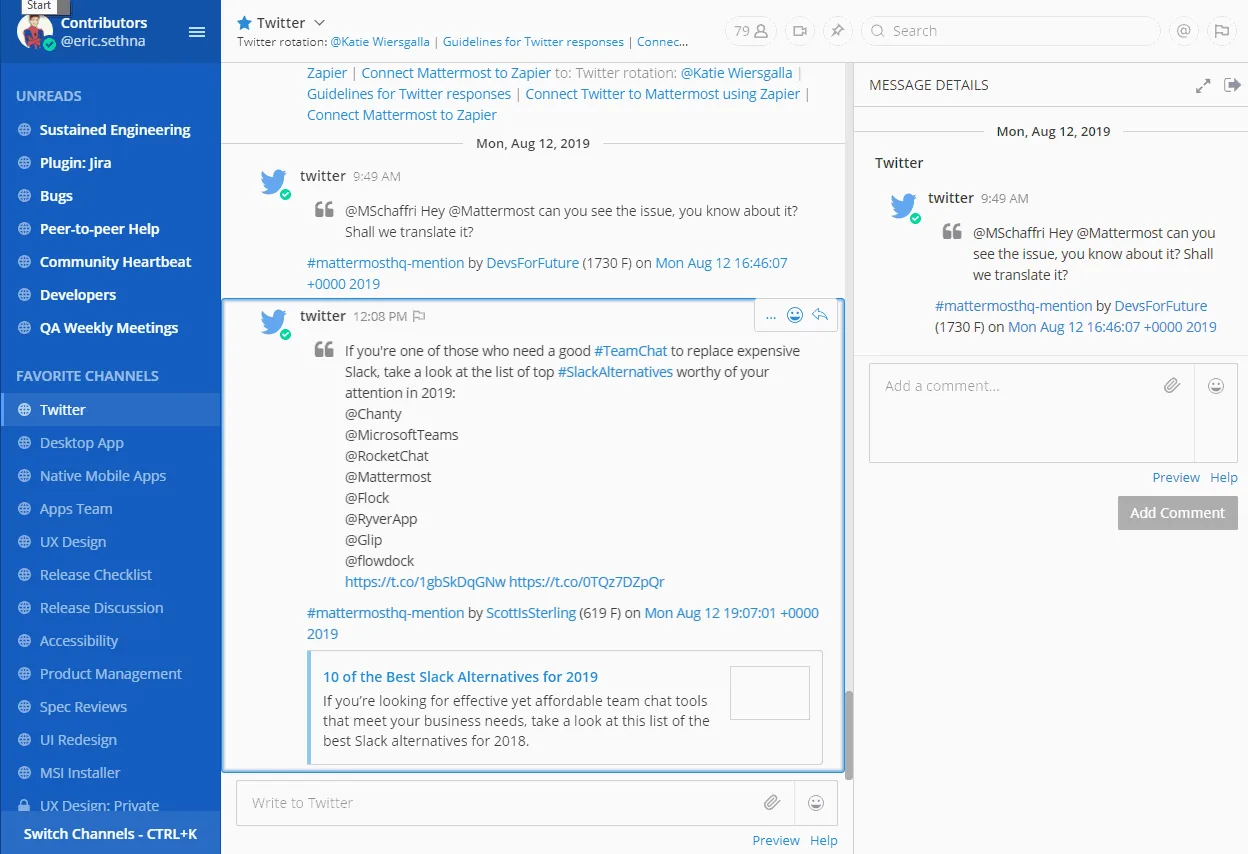Image resolution: width=1248 pixels, height=854 pixels.
Task: Open the Plugin: Jira channel
Action: [76, 163]
